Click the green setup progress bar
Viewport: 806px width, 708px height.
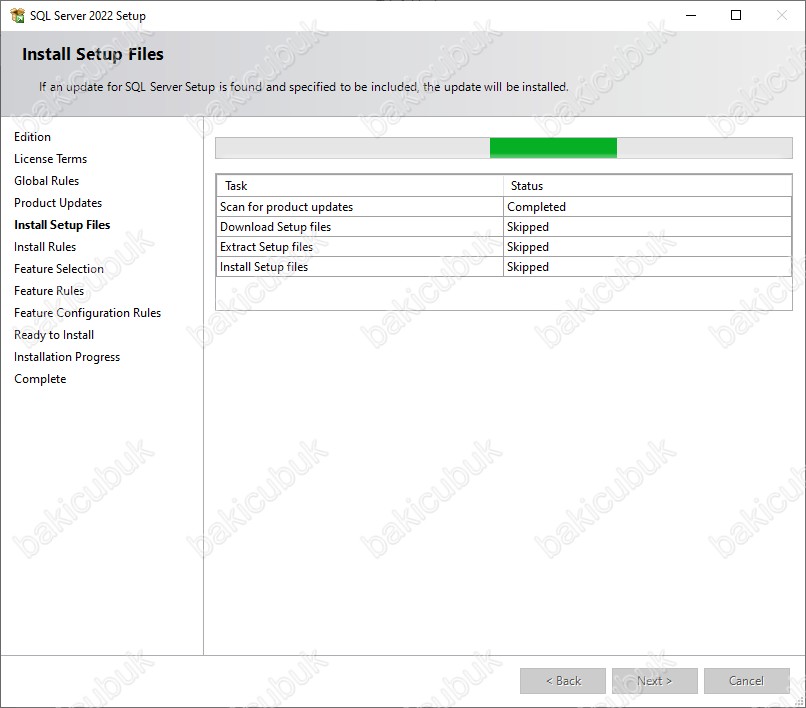coord(504,148)
